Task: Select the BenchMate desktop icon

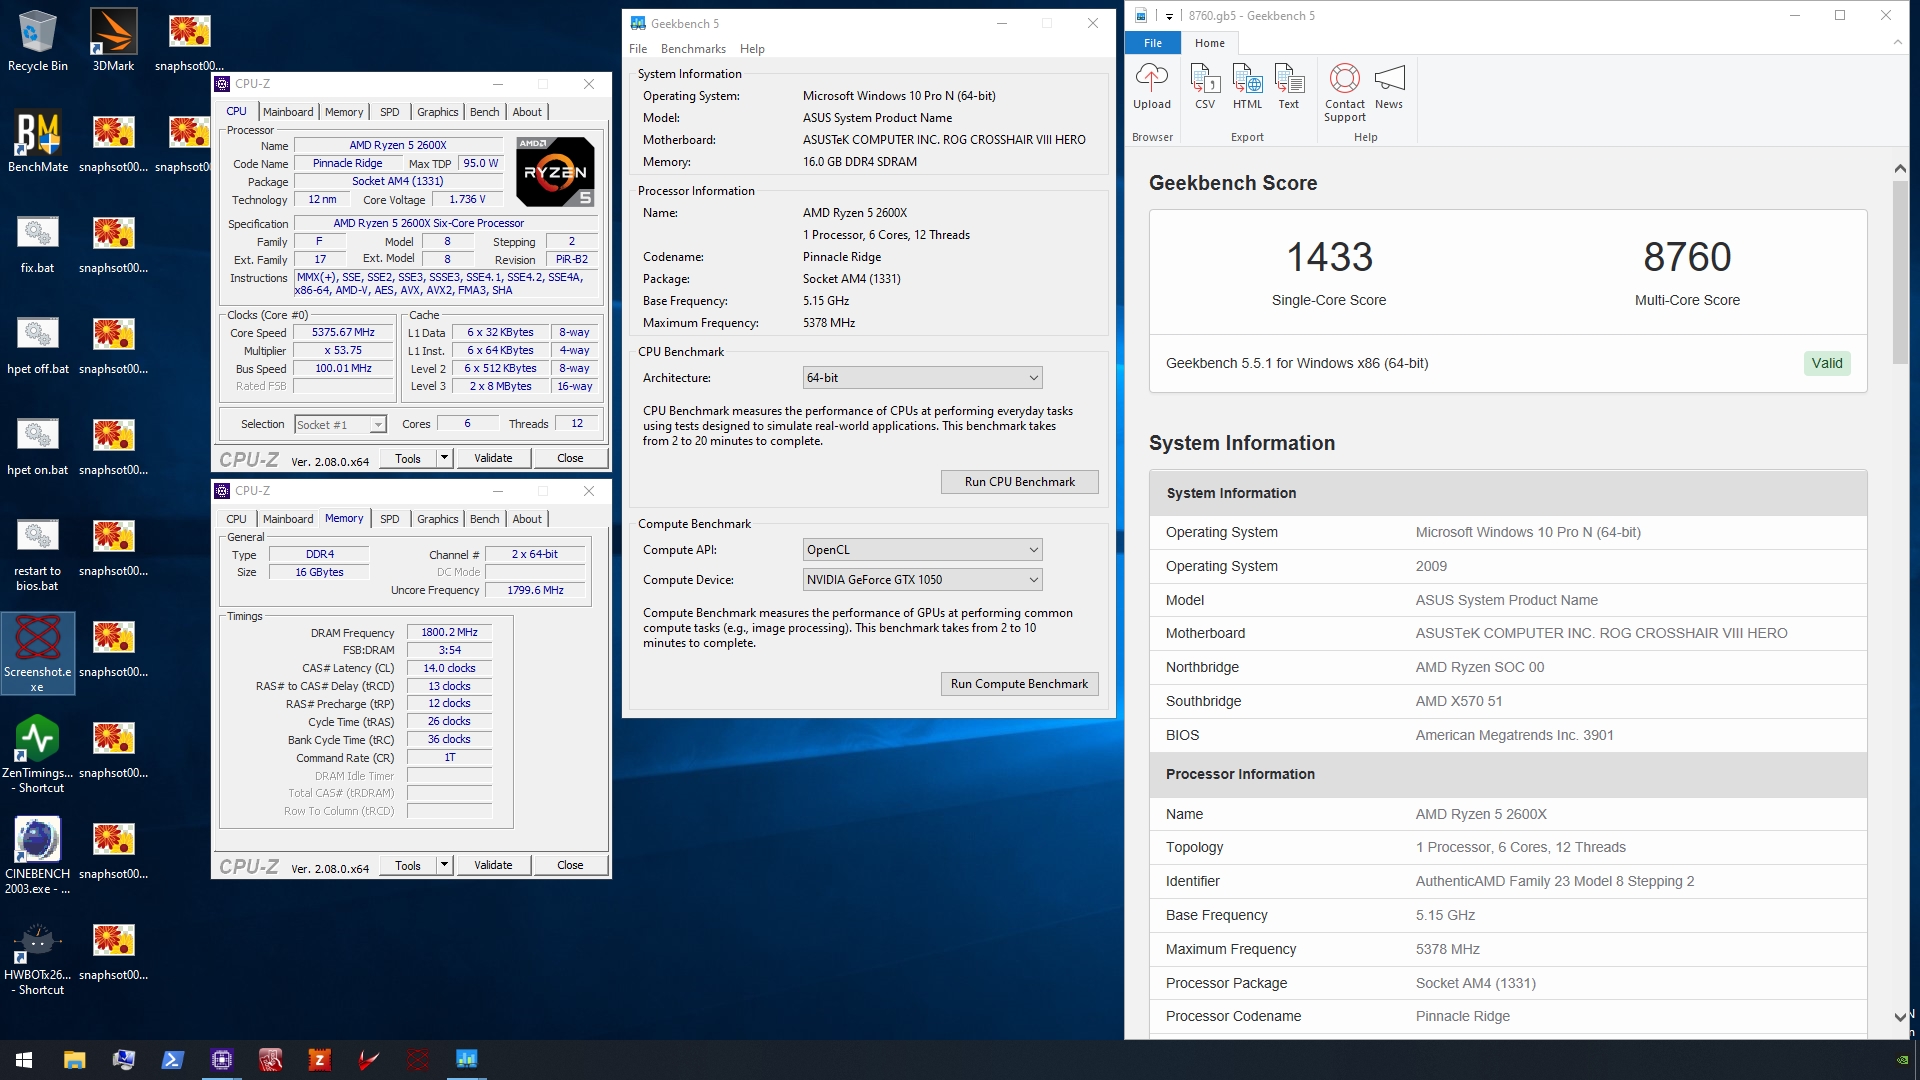Action: click(38, 141)
